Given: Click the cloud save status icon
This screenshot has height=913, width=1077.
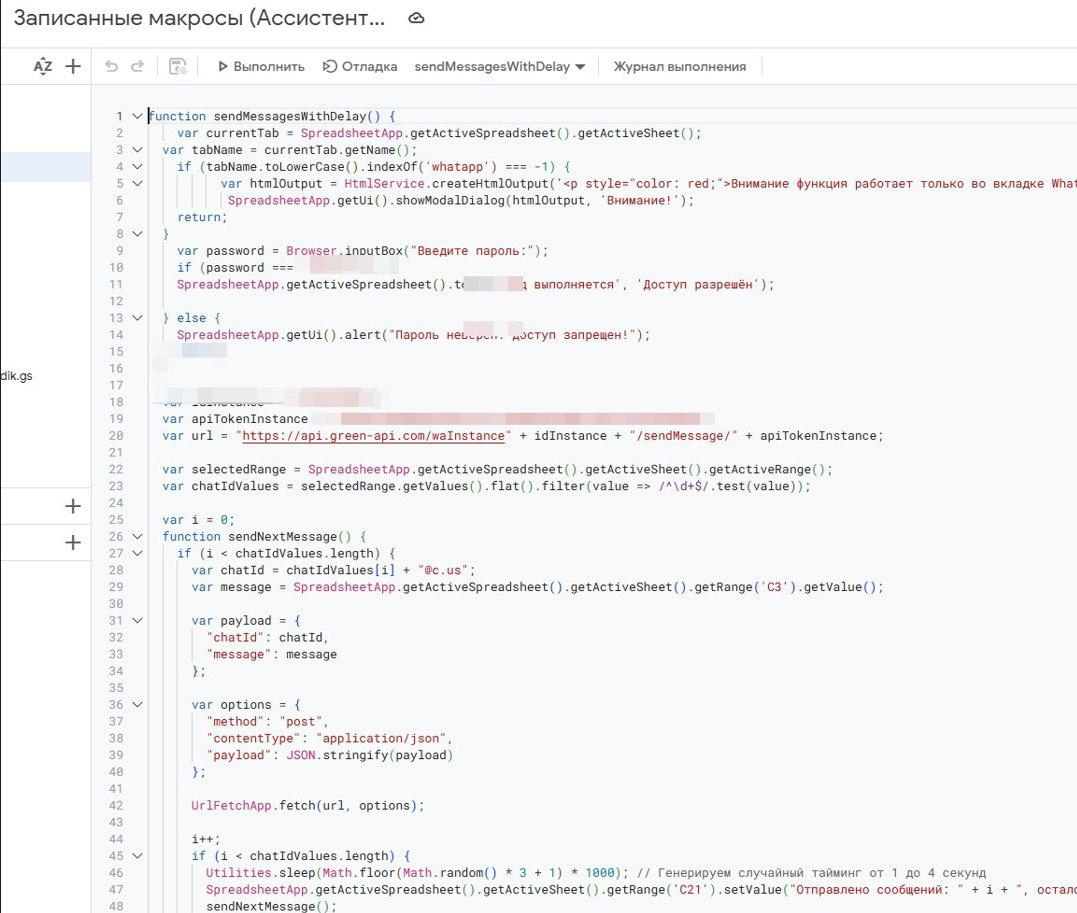Looking at the screenshot, I should pyautogui.click(x=416, y=19).
